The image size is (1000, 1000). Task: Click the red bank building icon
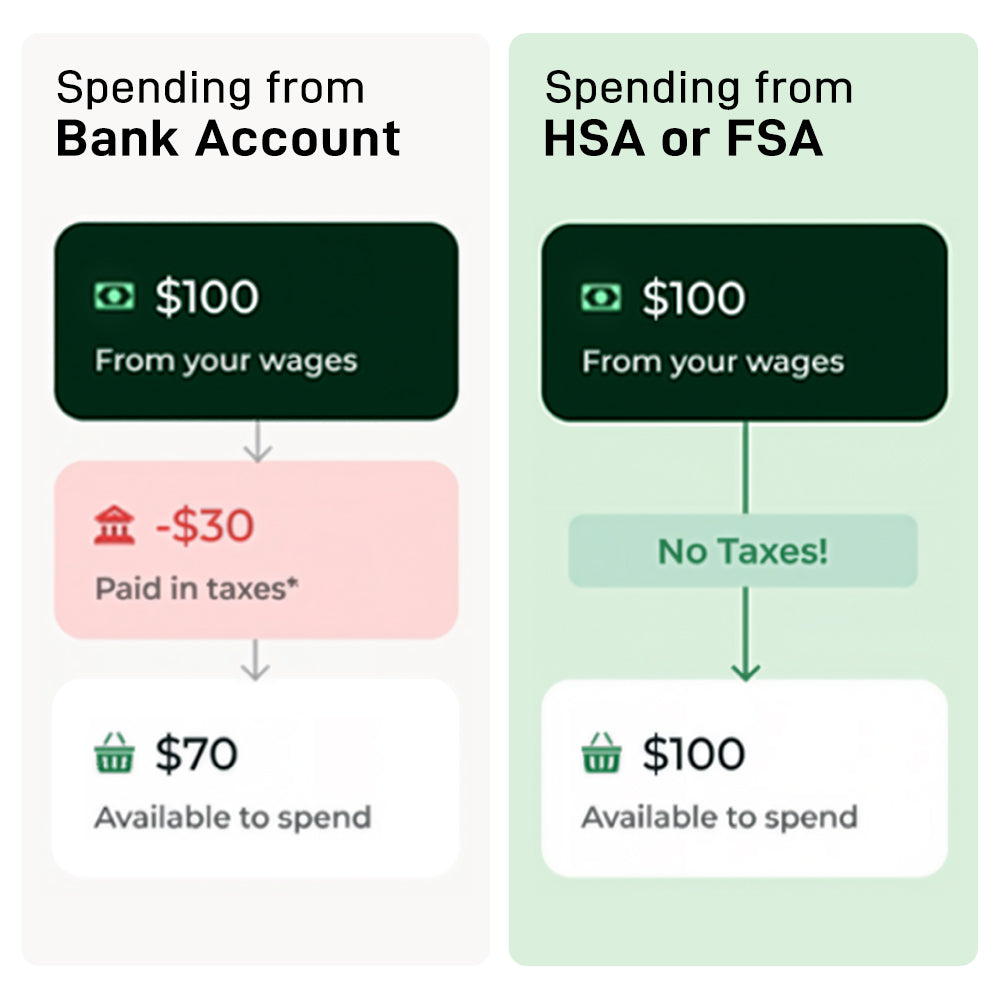point(114,526)
